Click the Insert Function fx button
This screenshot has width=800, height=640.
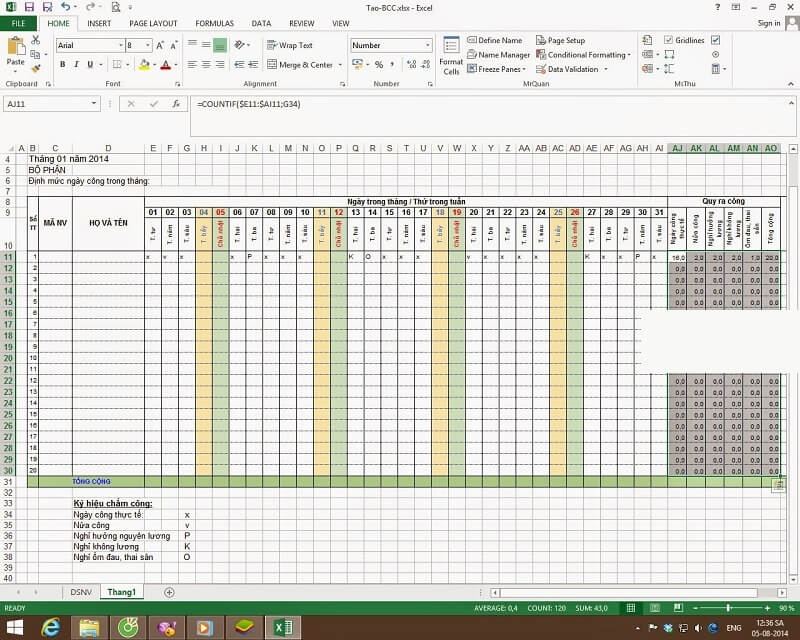coord(176,104)
